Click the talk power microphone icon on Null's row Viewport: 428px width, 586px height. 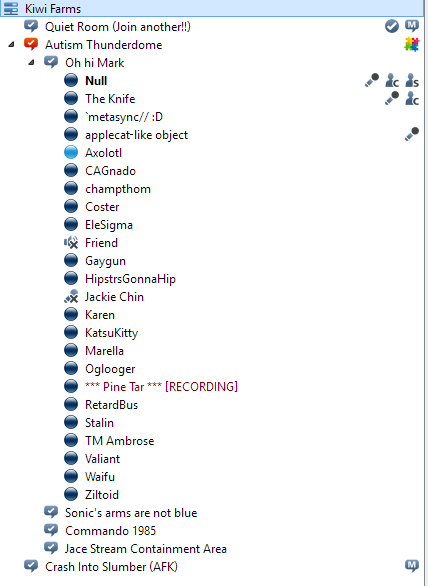click(372, 80)
